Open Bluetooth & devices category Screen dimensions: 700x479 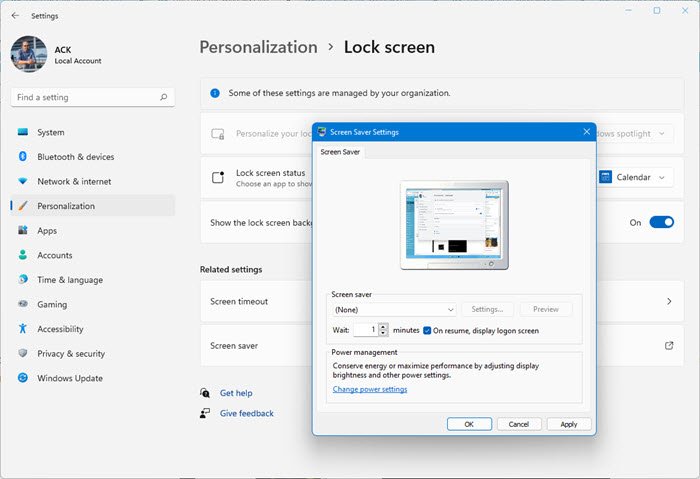tap(92, 157)
